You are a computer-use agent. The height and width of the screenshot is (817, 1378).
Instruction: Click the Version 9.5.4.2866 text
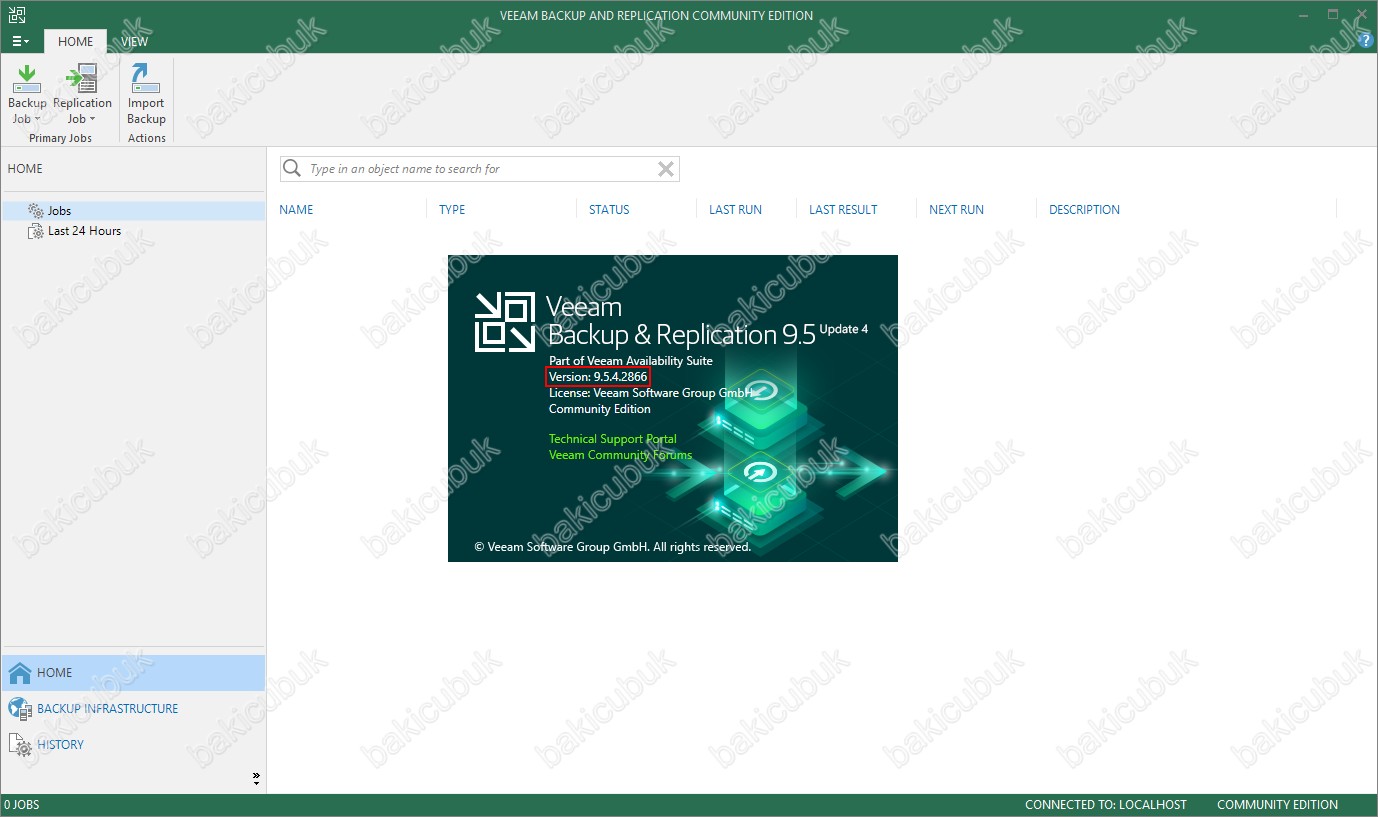[x=598, y=377]
